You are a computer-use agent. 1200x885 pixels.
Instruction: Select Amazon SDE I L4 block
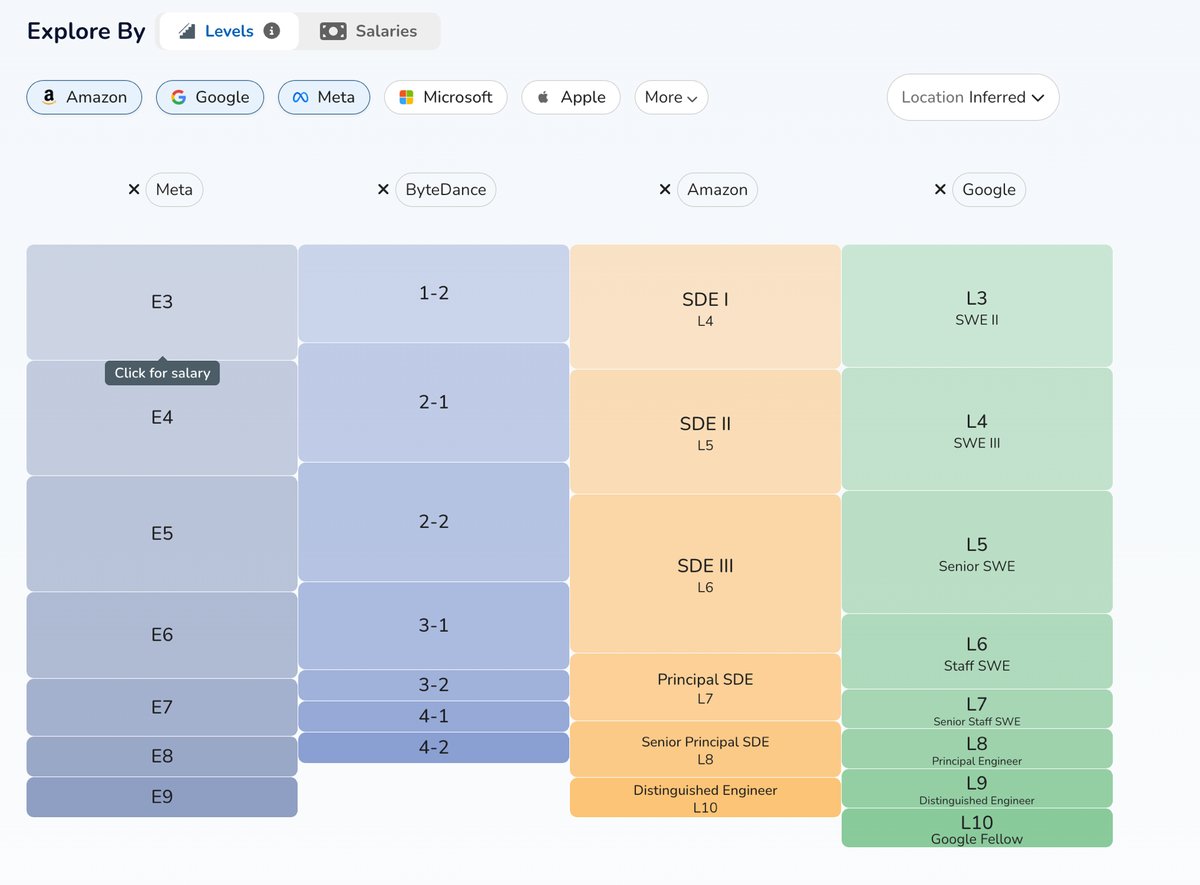pos(705,307)
